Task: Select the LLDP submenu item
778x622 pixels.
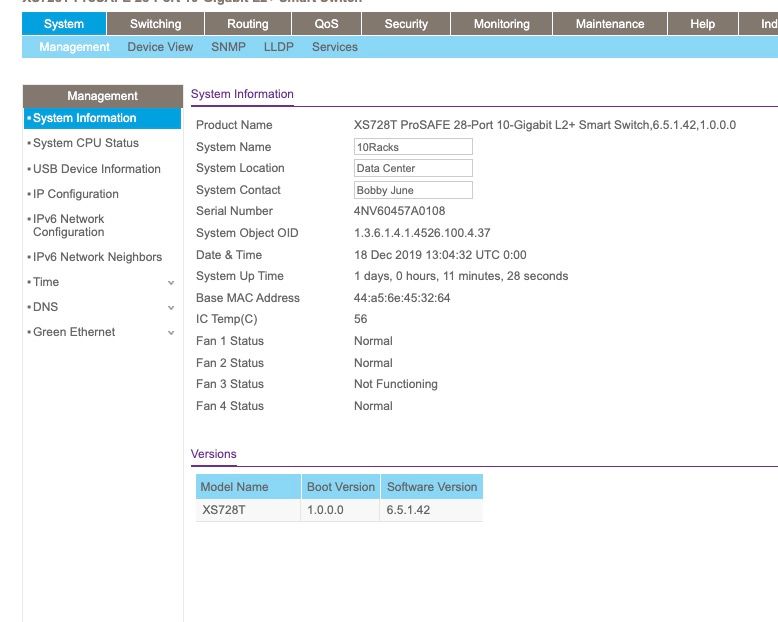Action: point(278,47)
